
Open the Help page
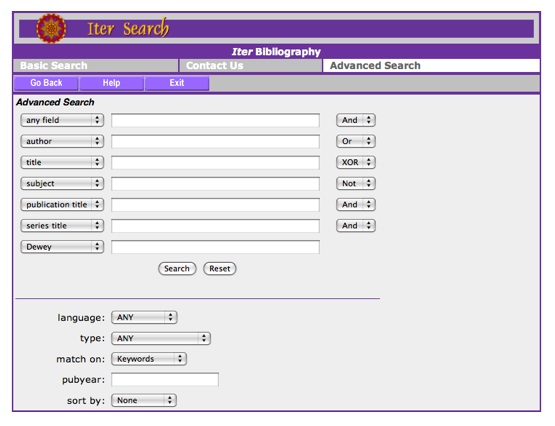(x=111, y=83)
